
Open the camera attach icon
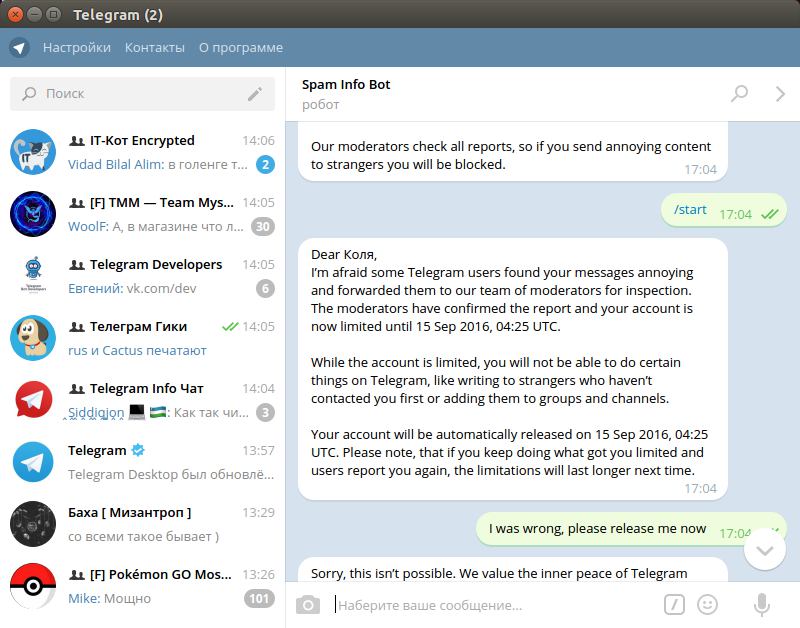[x=308, y=605]
